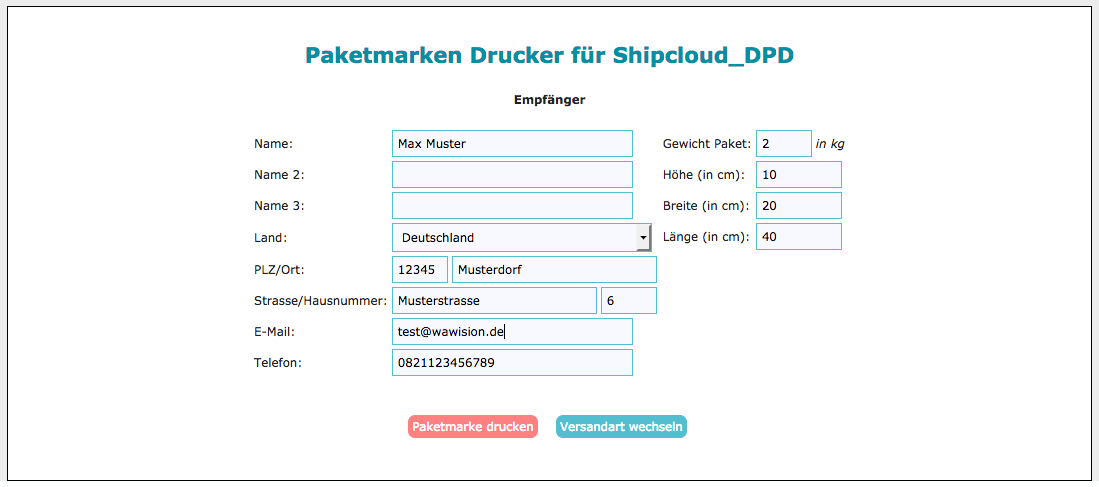Select the Länge (in cm) field

(x=798, y=237)
